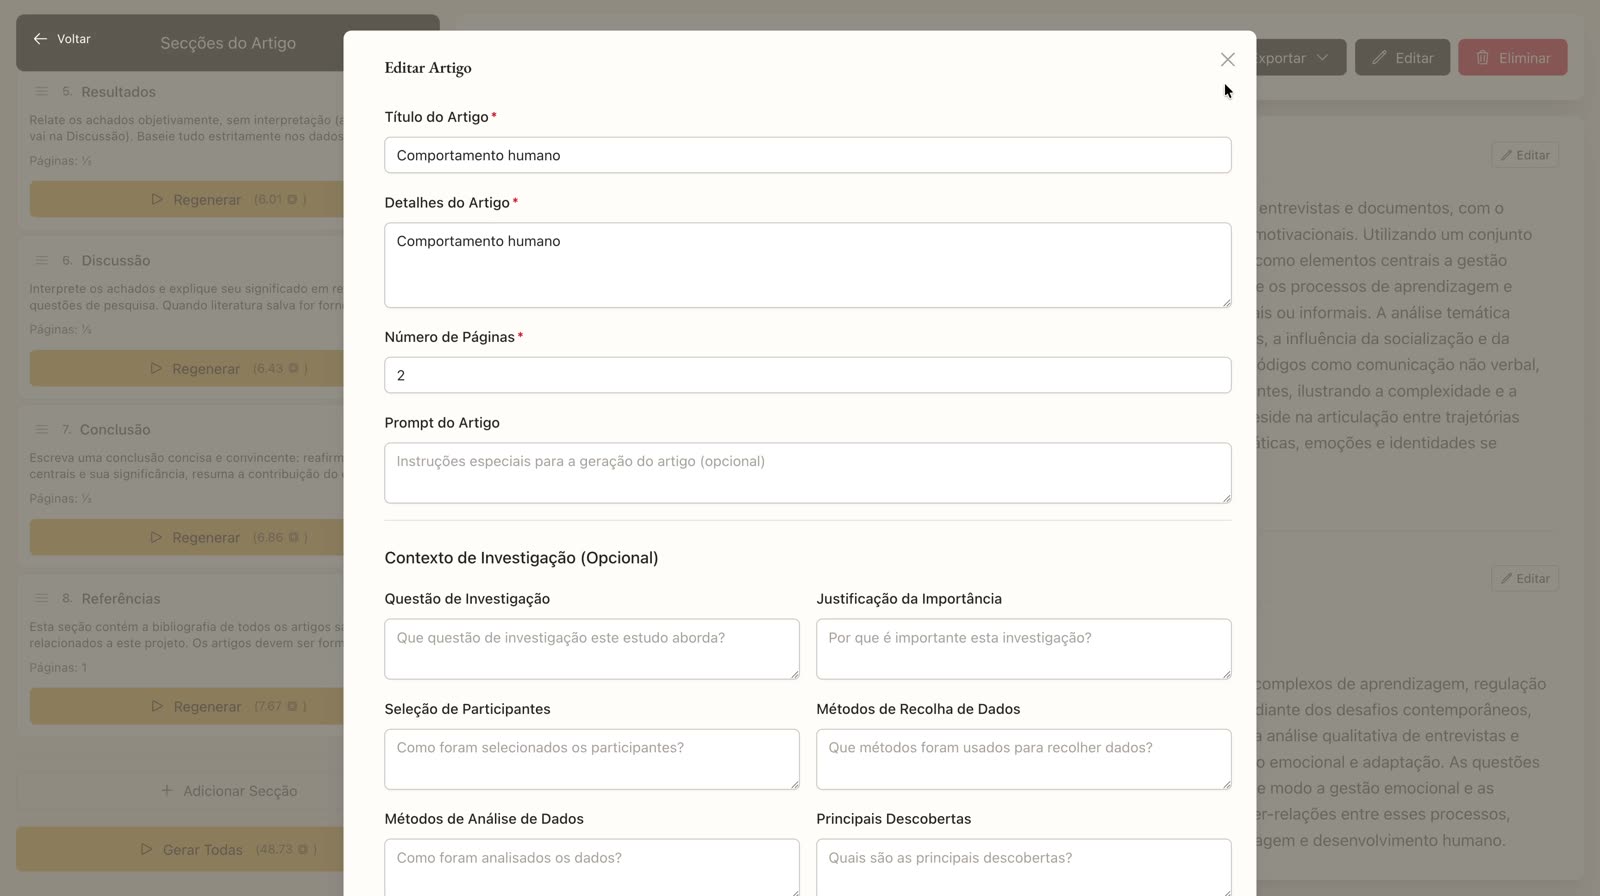The image size is (1600, 896).
Task: Regenerate the Resultados section
Action: click(x=187, y=200)
